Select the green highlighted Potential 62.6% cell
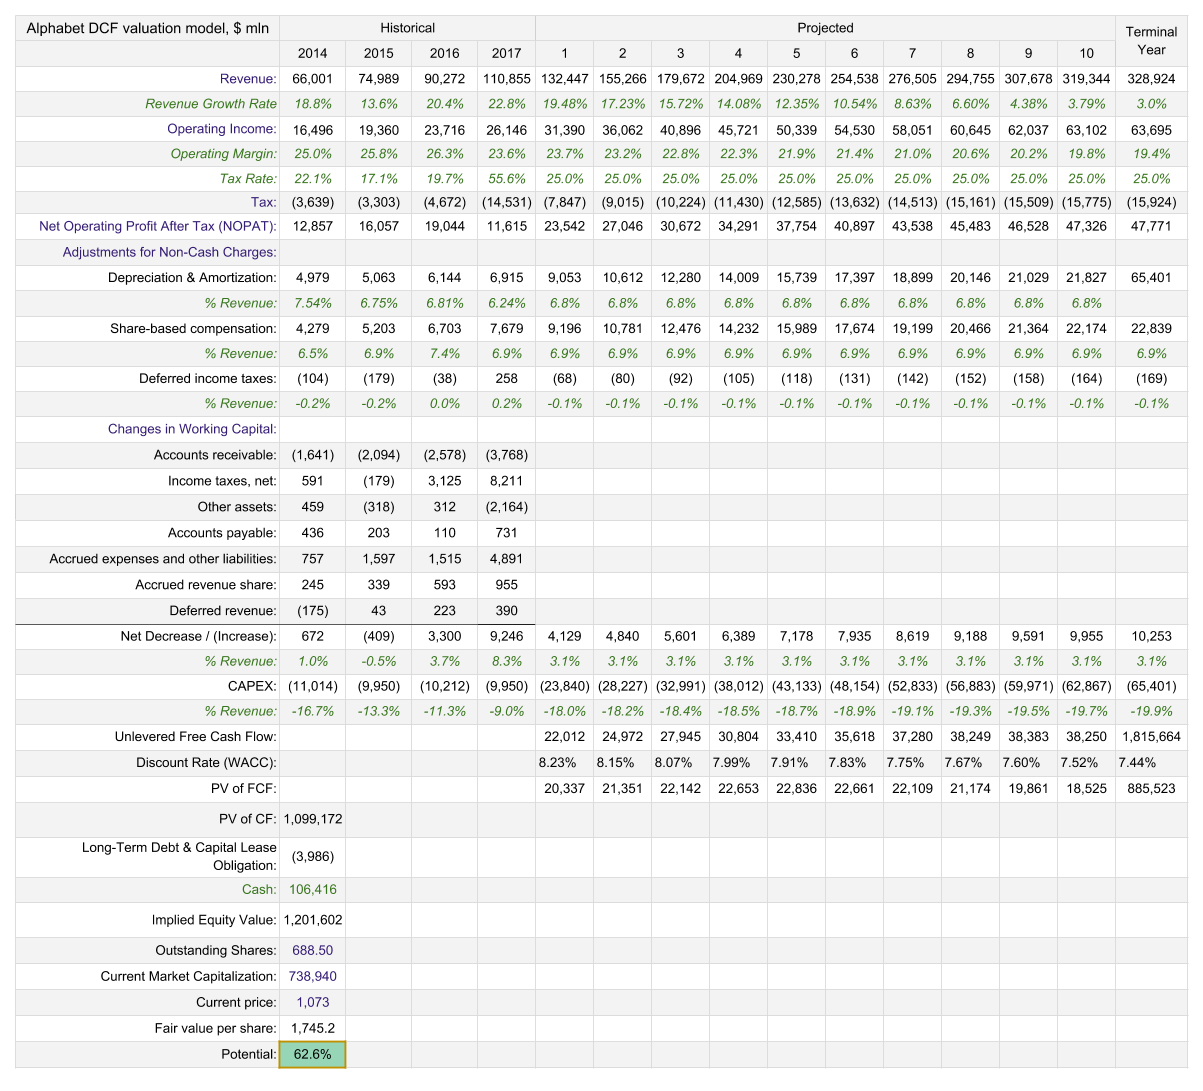1203x1091 pixels. pyautogui.click(x=312, y=1054)
